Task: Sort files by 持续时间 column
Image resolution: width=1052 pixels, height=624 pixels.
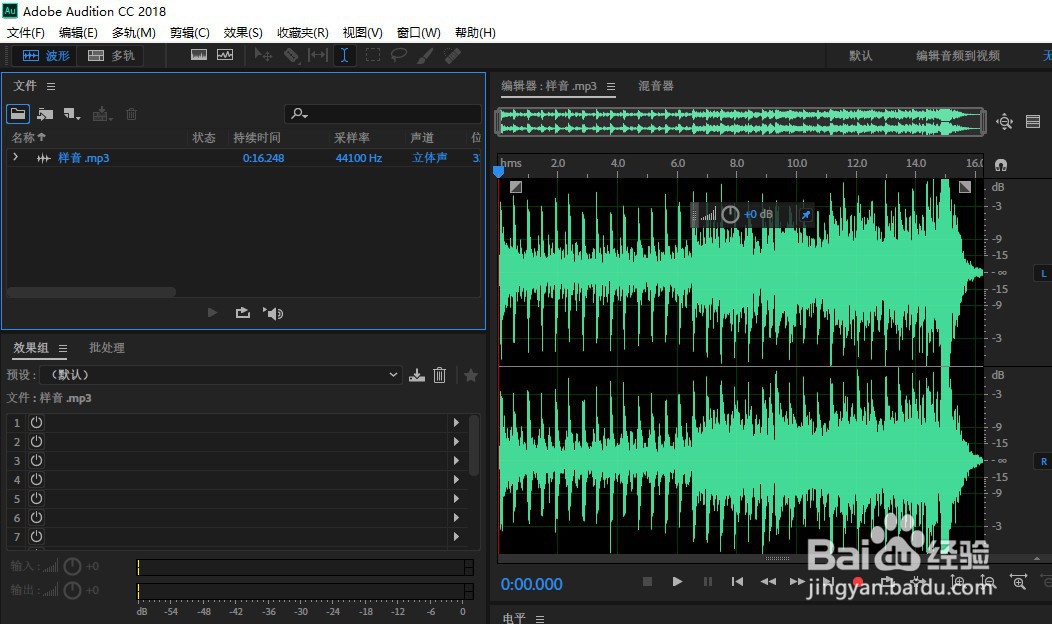Action: click(256, 138)
